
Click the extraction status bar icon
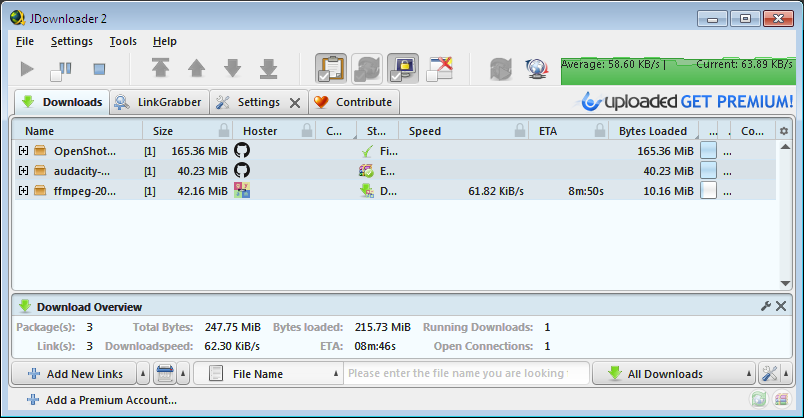pos(781,400)
